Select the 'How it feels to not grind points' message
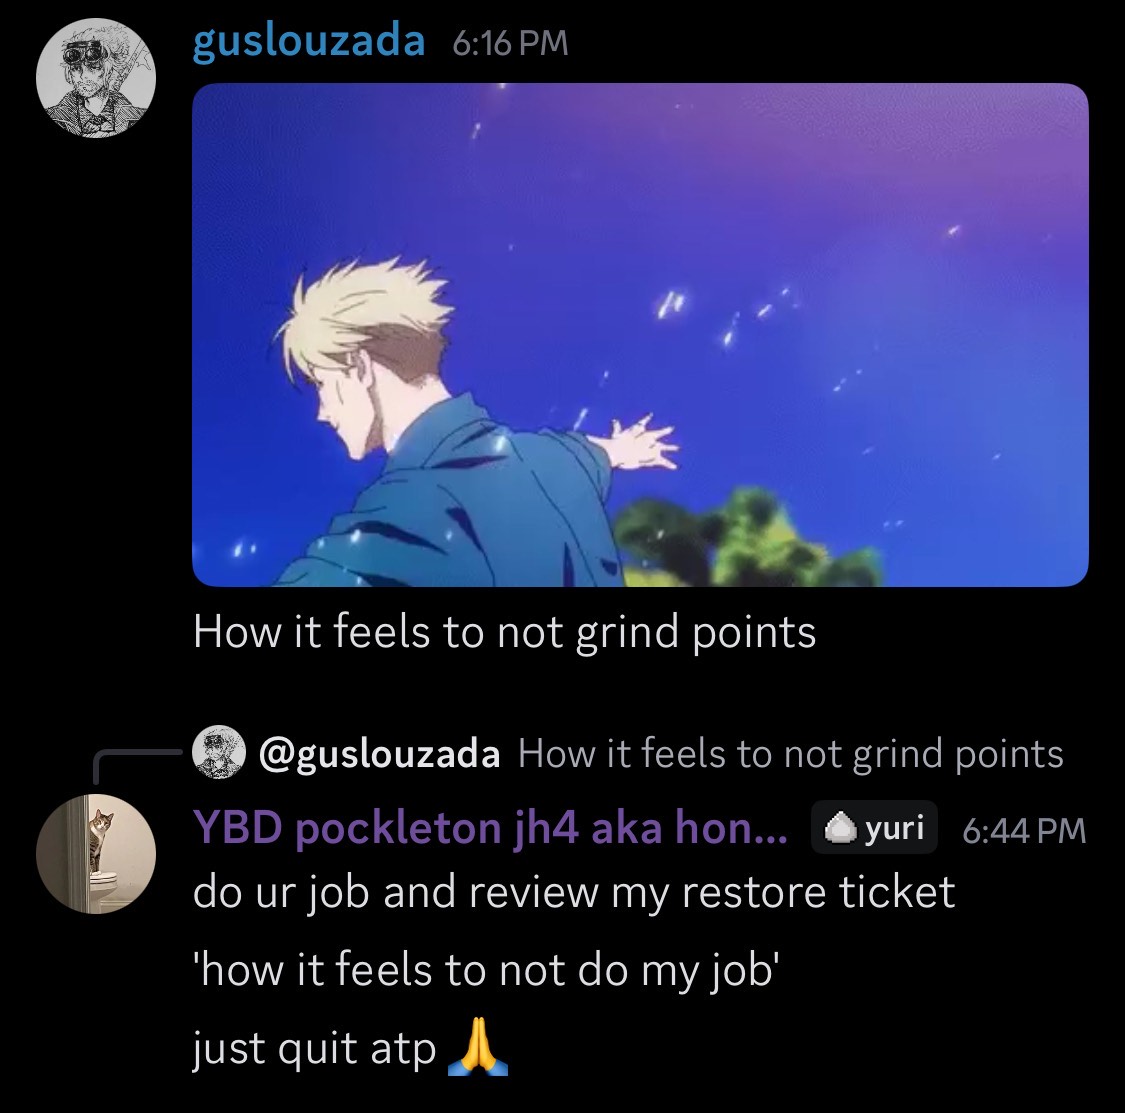 coord(504,633)
